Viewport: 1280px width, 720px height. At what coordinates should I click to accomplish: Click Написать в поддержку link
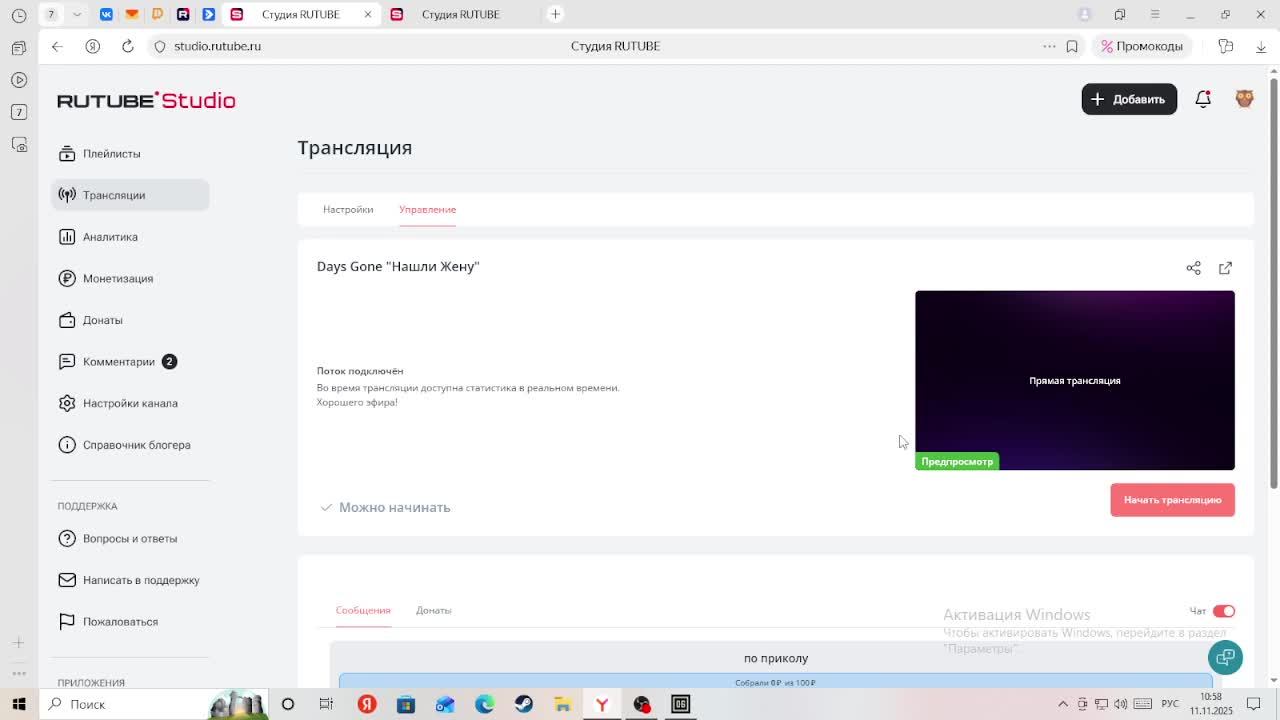click(130, 580)
